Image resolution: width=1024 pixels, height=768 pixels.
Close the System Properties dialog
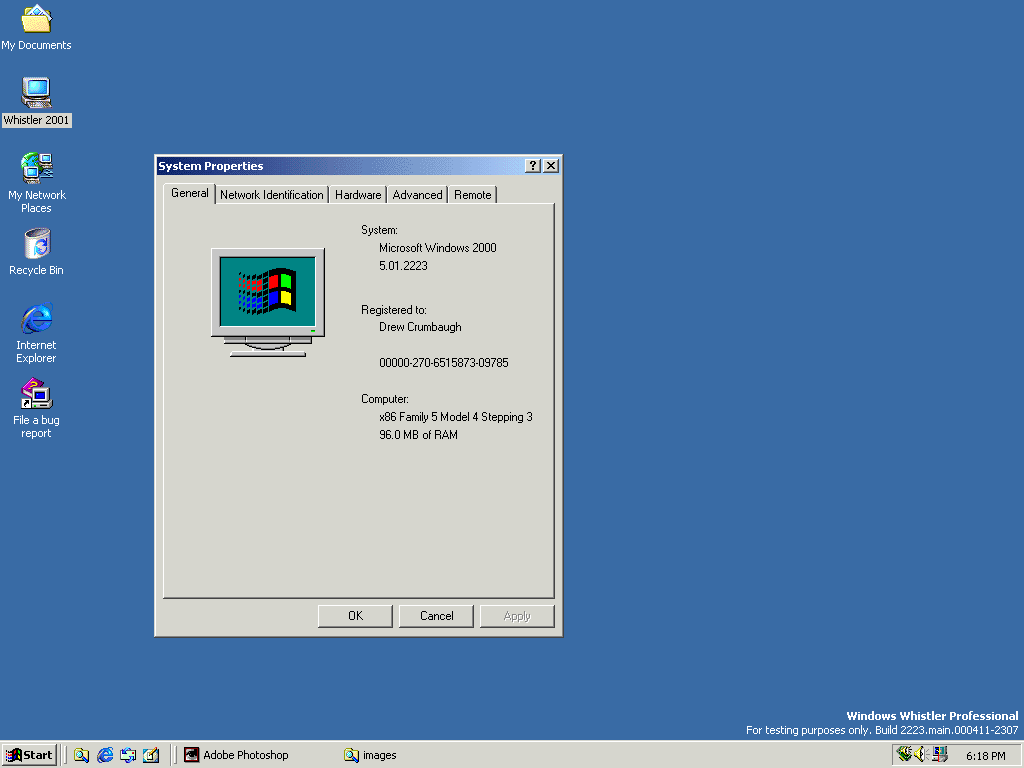point(551,166)
